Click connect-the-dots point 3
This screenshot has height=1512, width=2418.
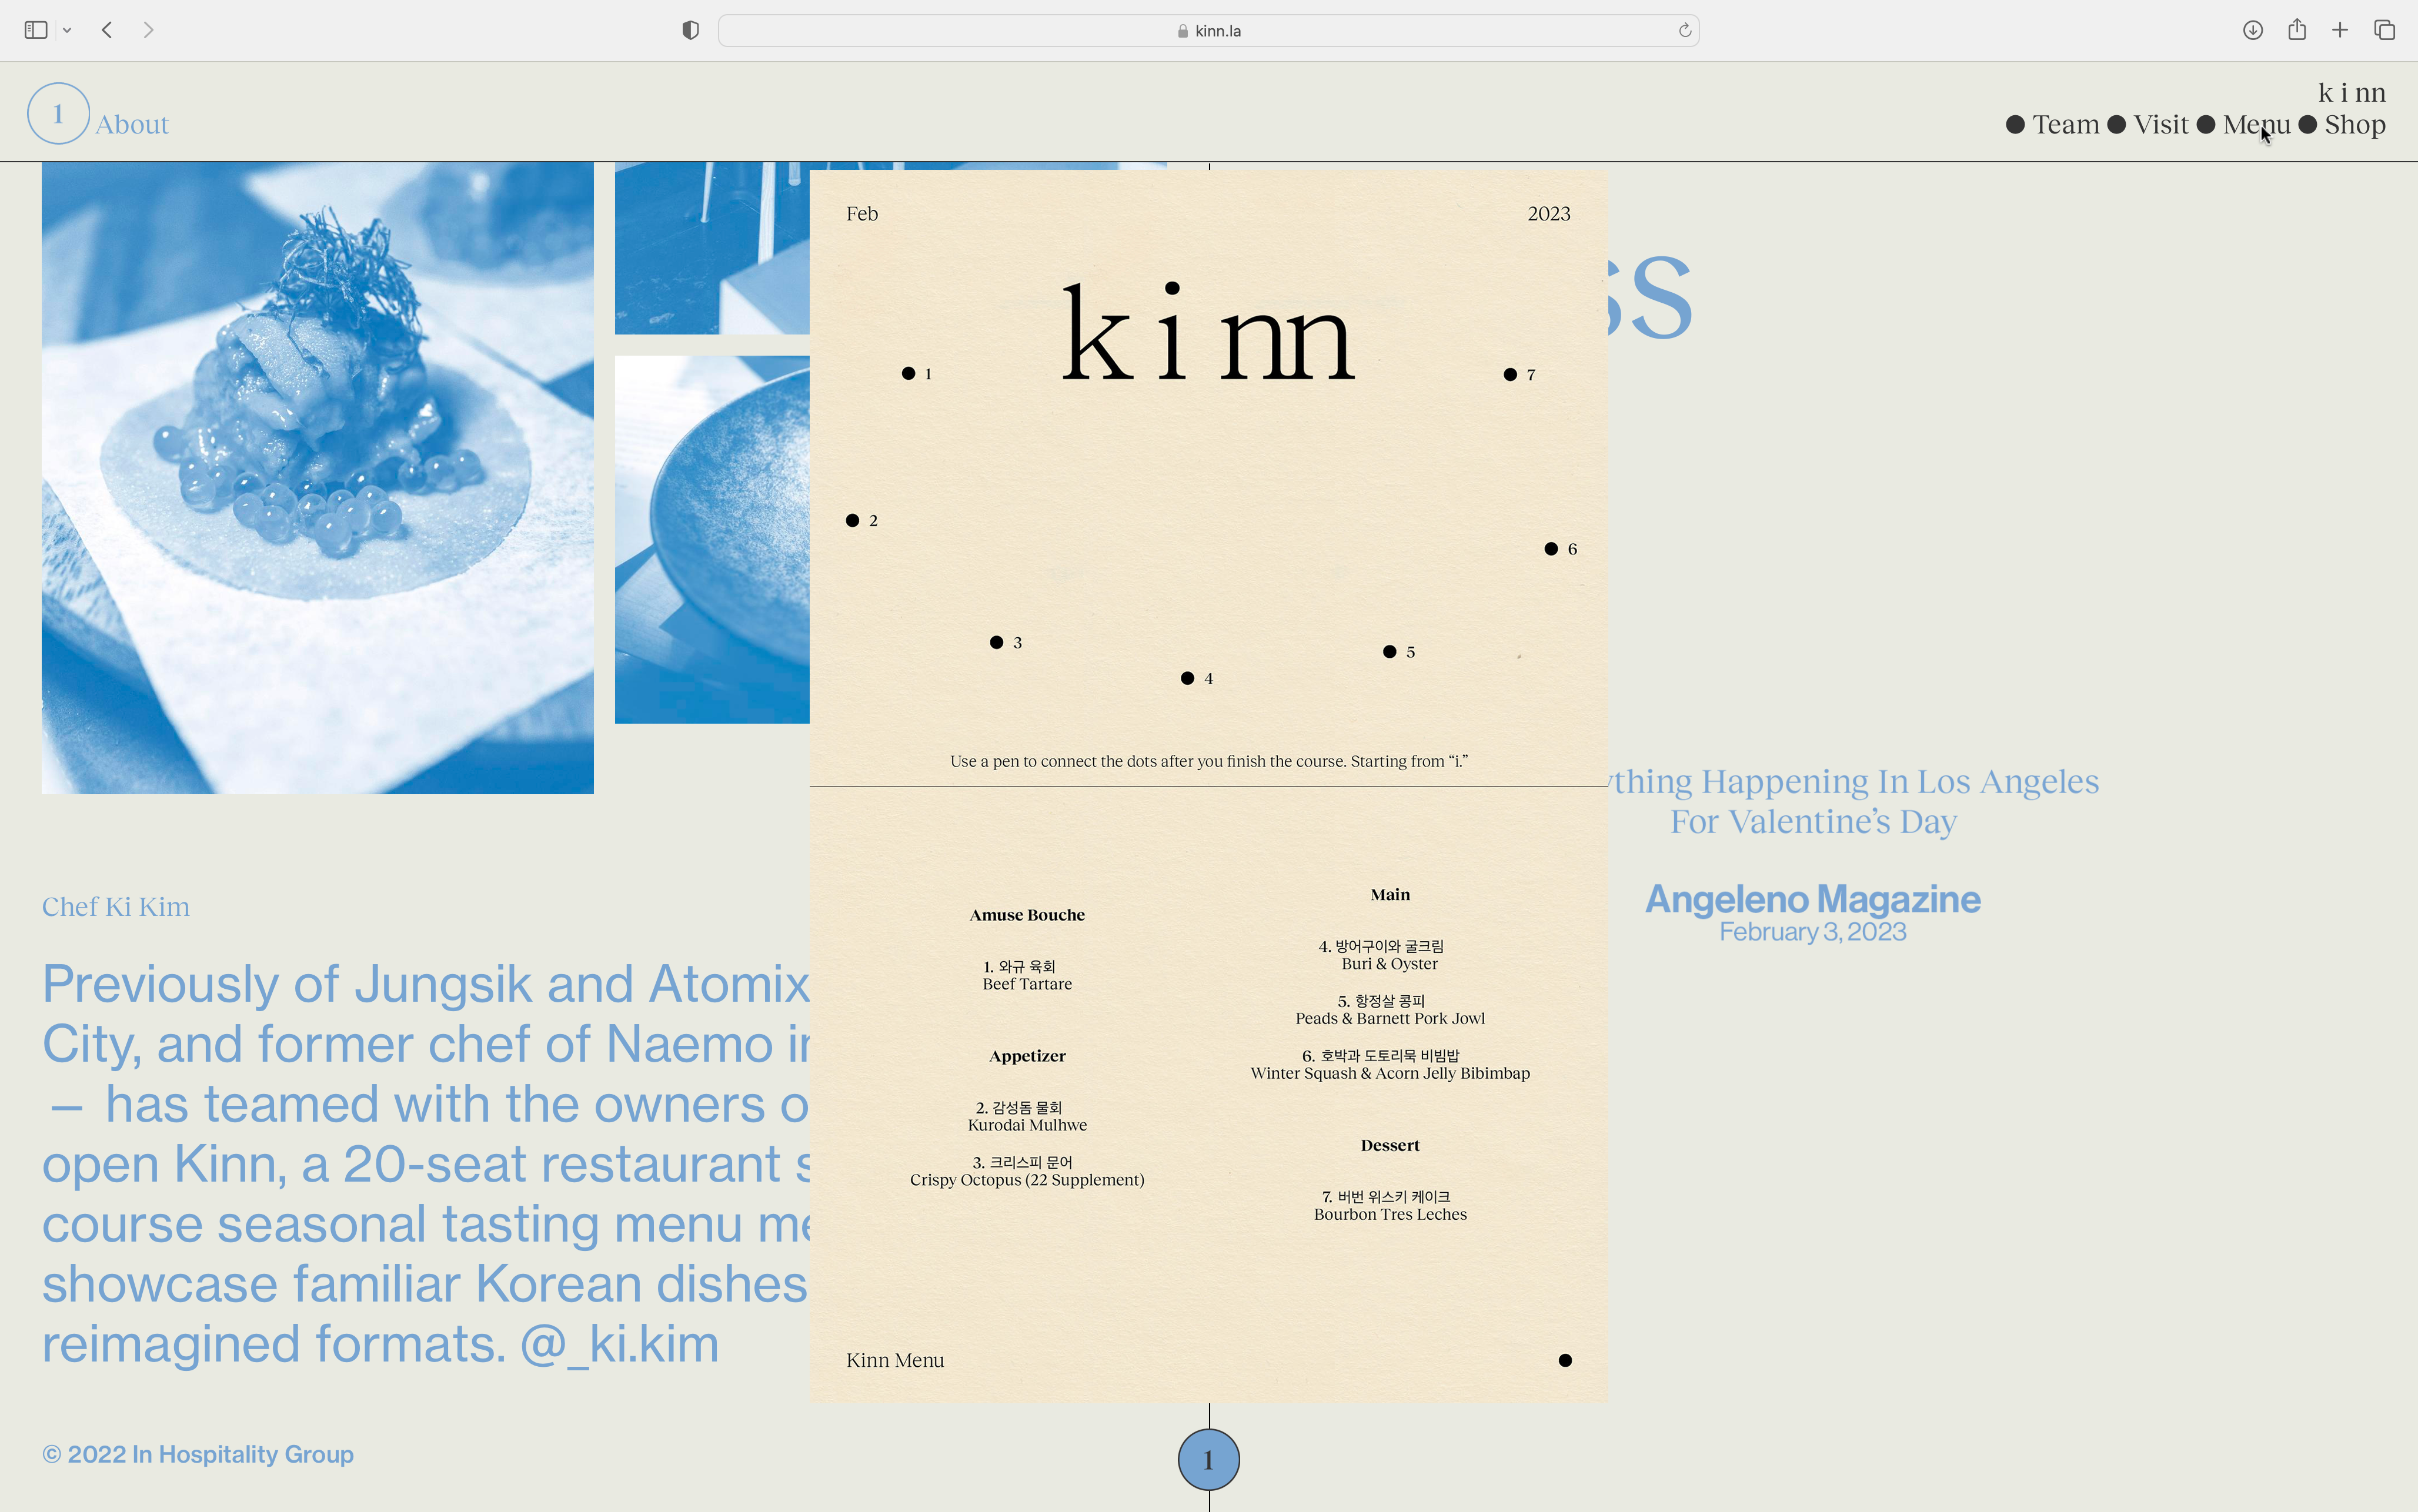(x=996, y=642)
